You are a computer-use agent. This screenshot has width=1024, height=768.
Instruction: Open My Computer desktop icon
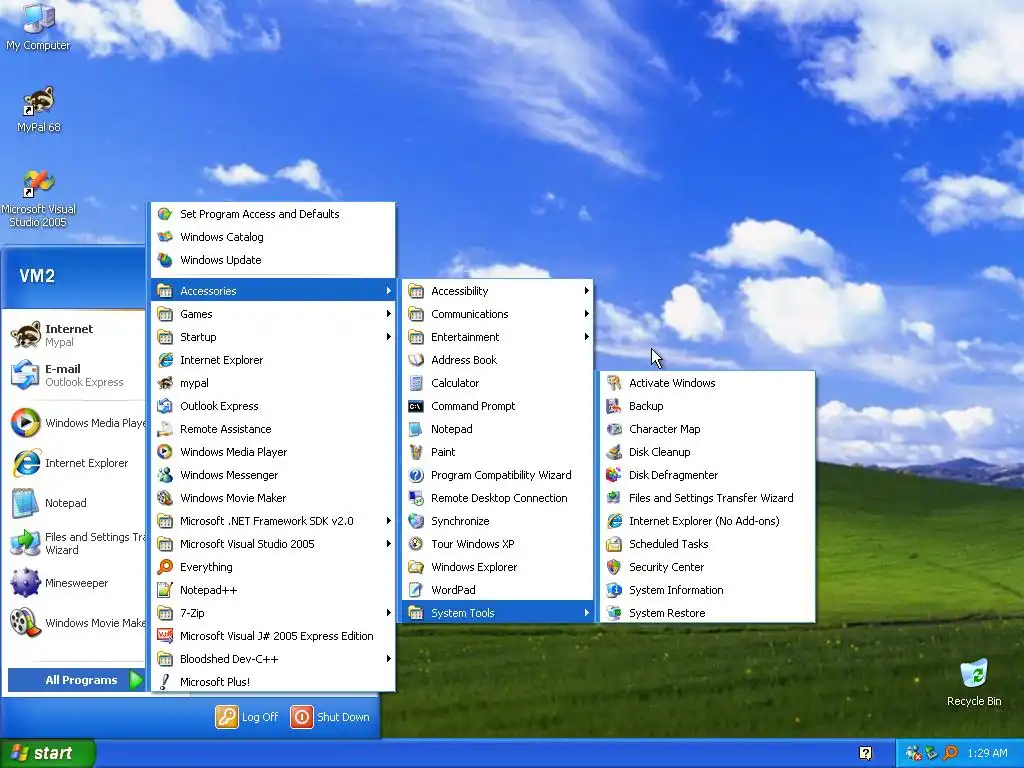tap(38, 26)
